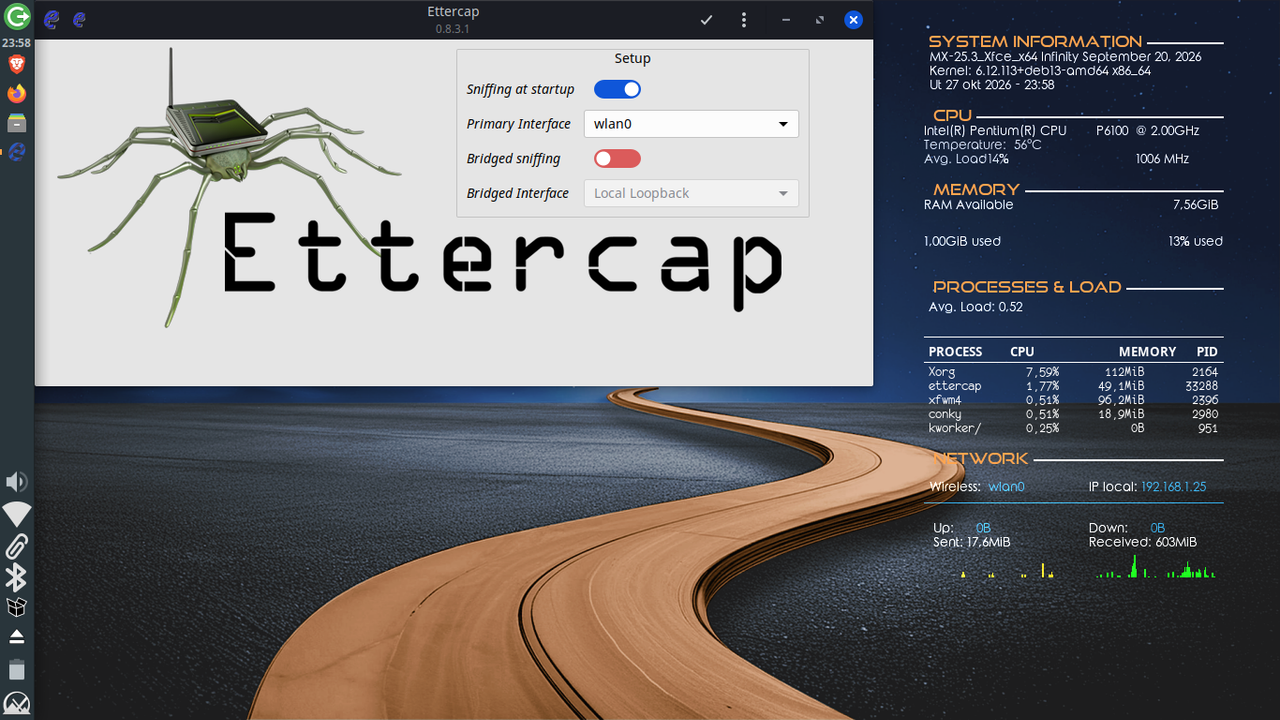Minimize the Ettercap window

click(786, 20)
